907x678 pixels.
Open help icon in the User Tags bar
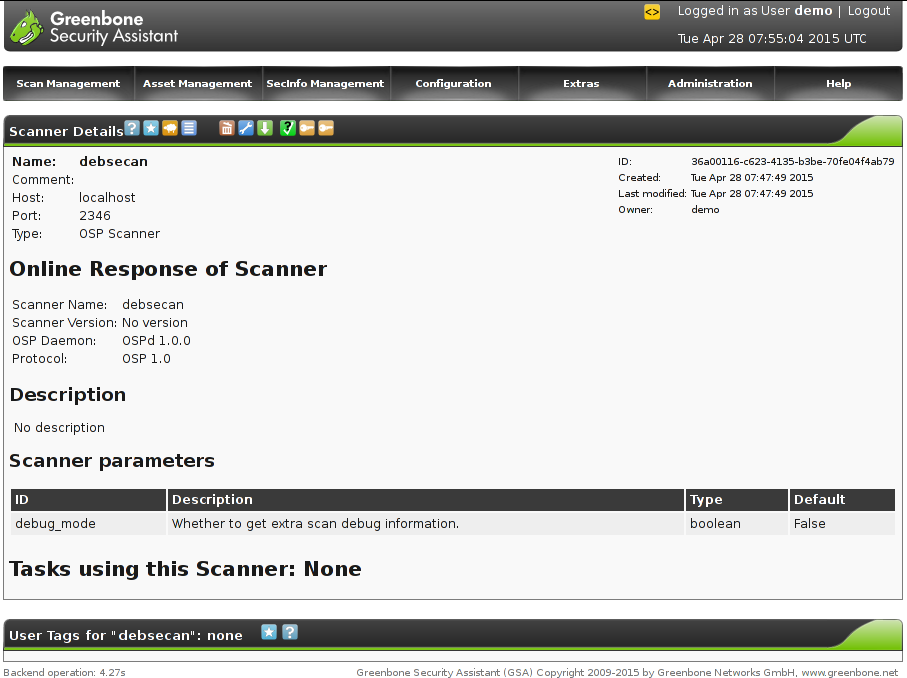coord(290,632)
